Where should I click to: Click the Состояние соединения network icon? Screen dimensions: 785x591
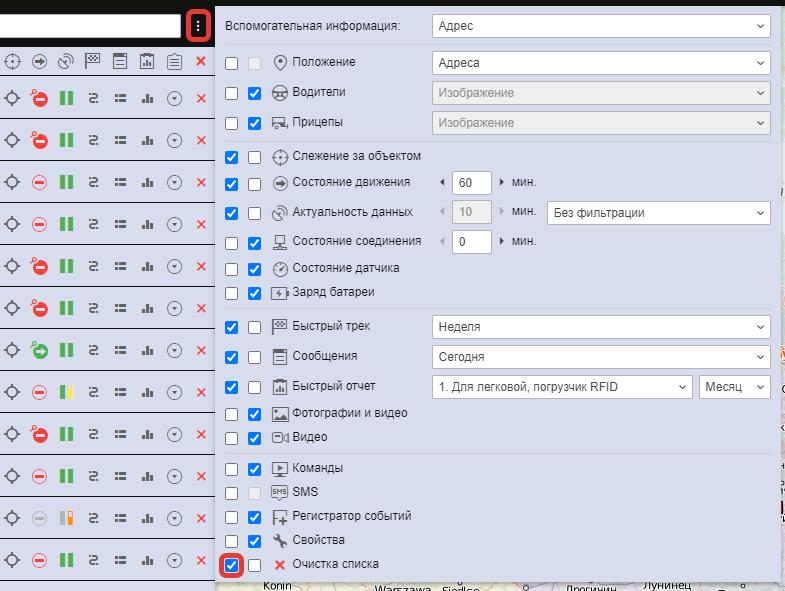point(280,242)
